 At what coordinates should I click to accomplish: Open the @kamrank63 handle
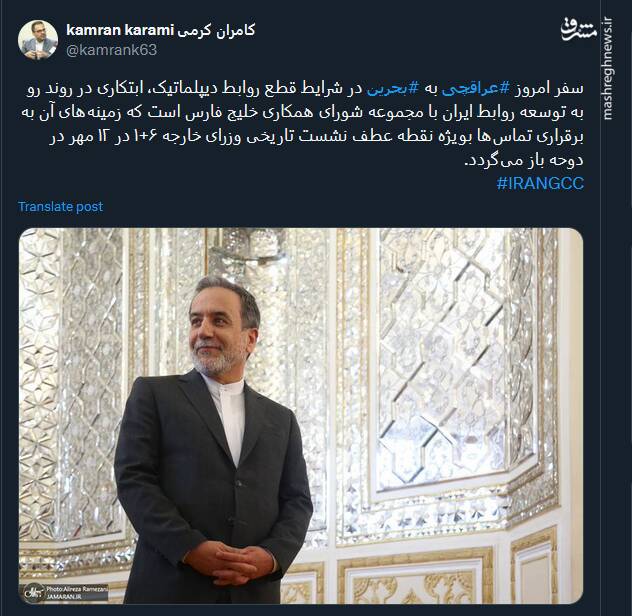click(111, 50)
